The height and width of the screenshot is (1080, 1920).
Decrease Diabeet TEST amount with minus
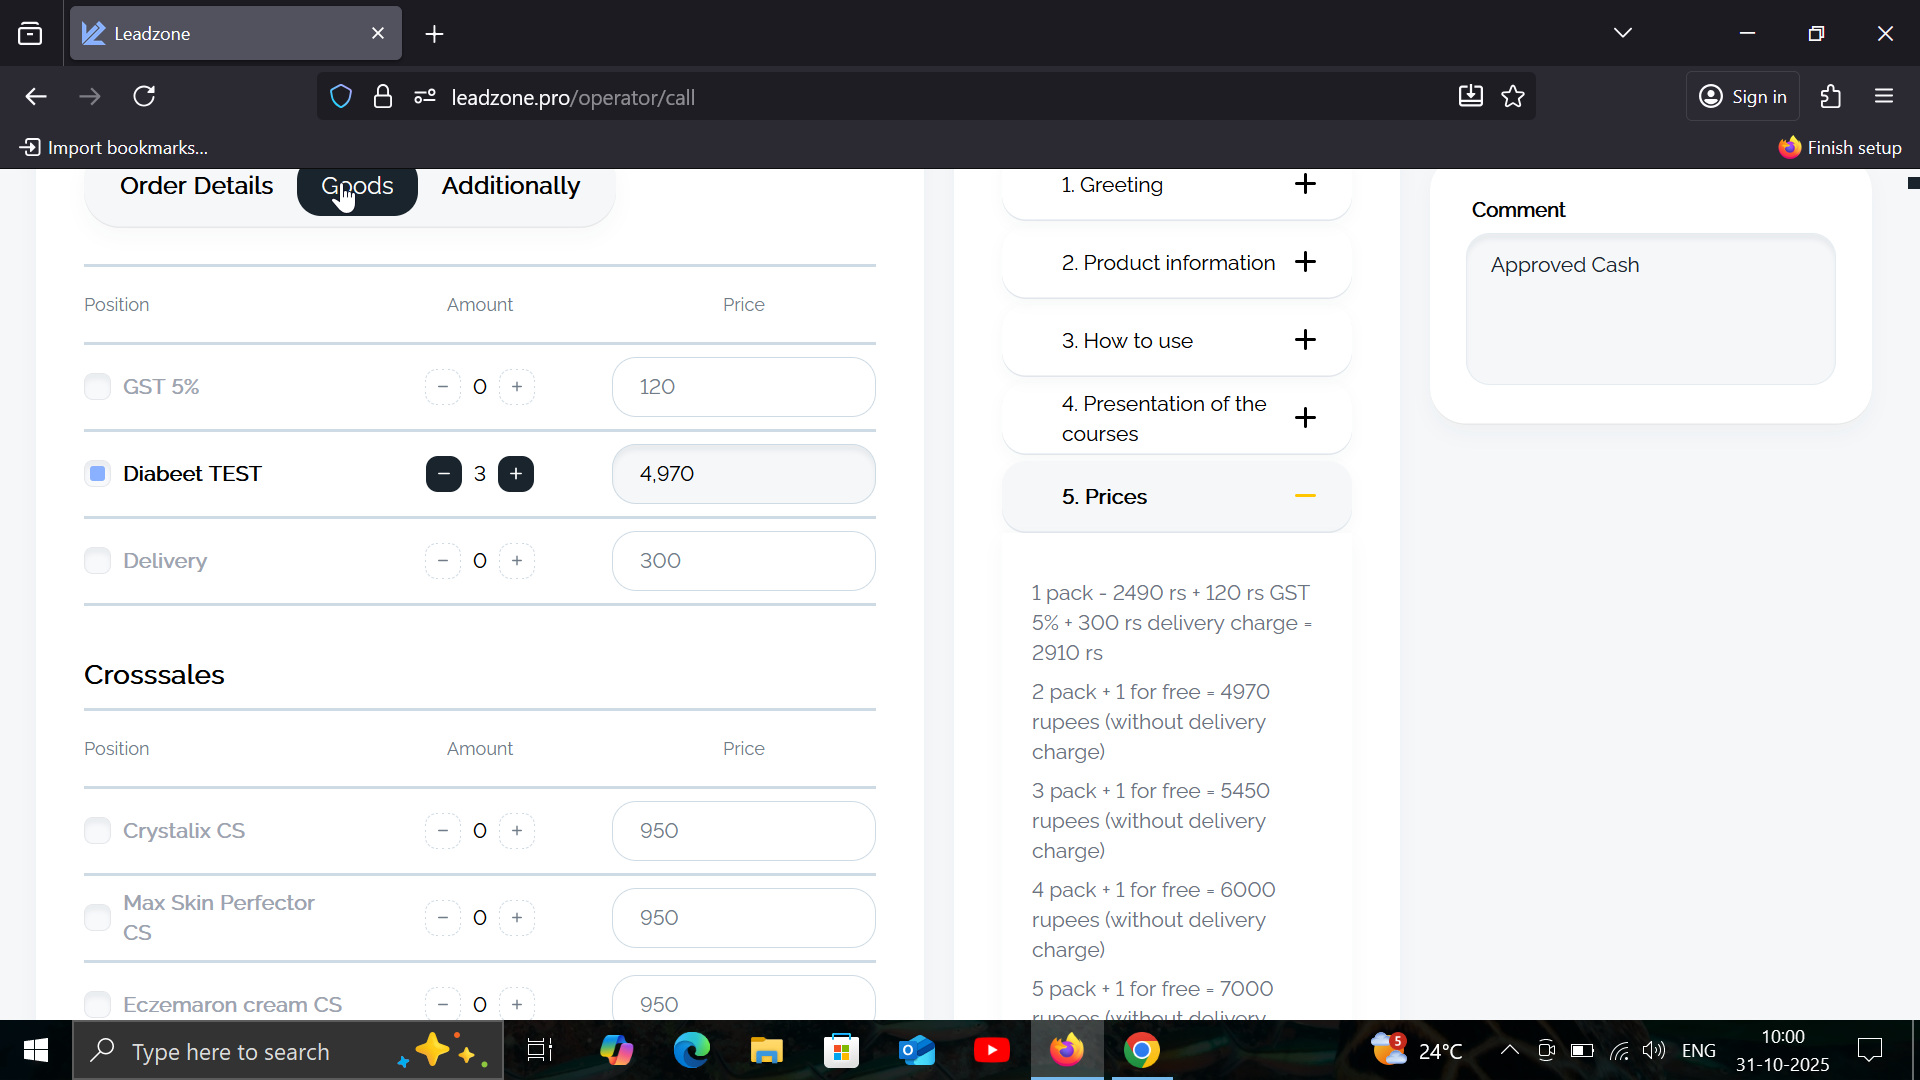[443, 474]
